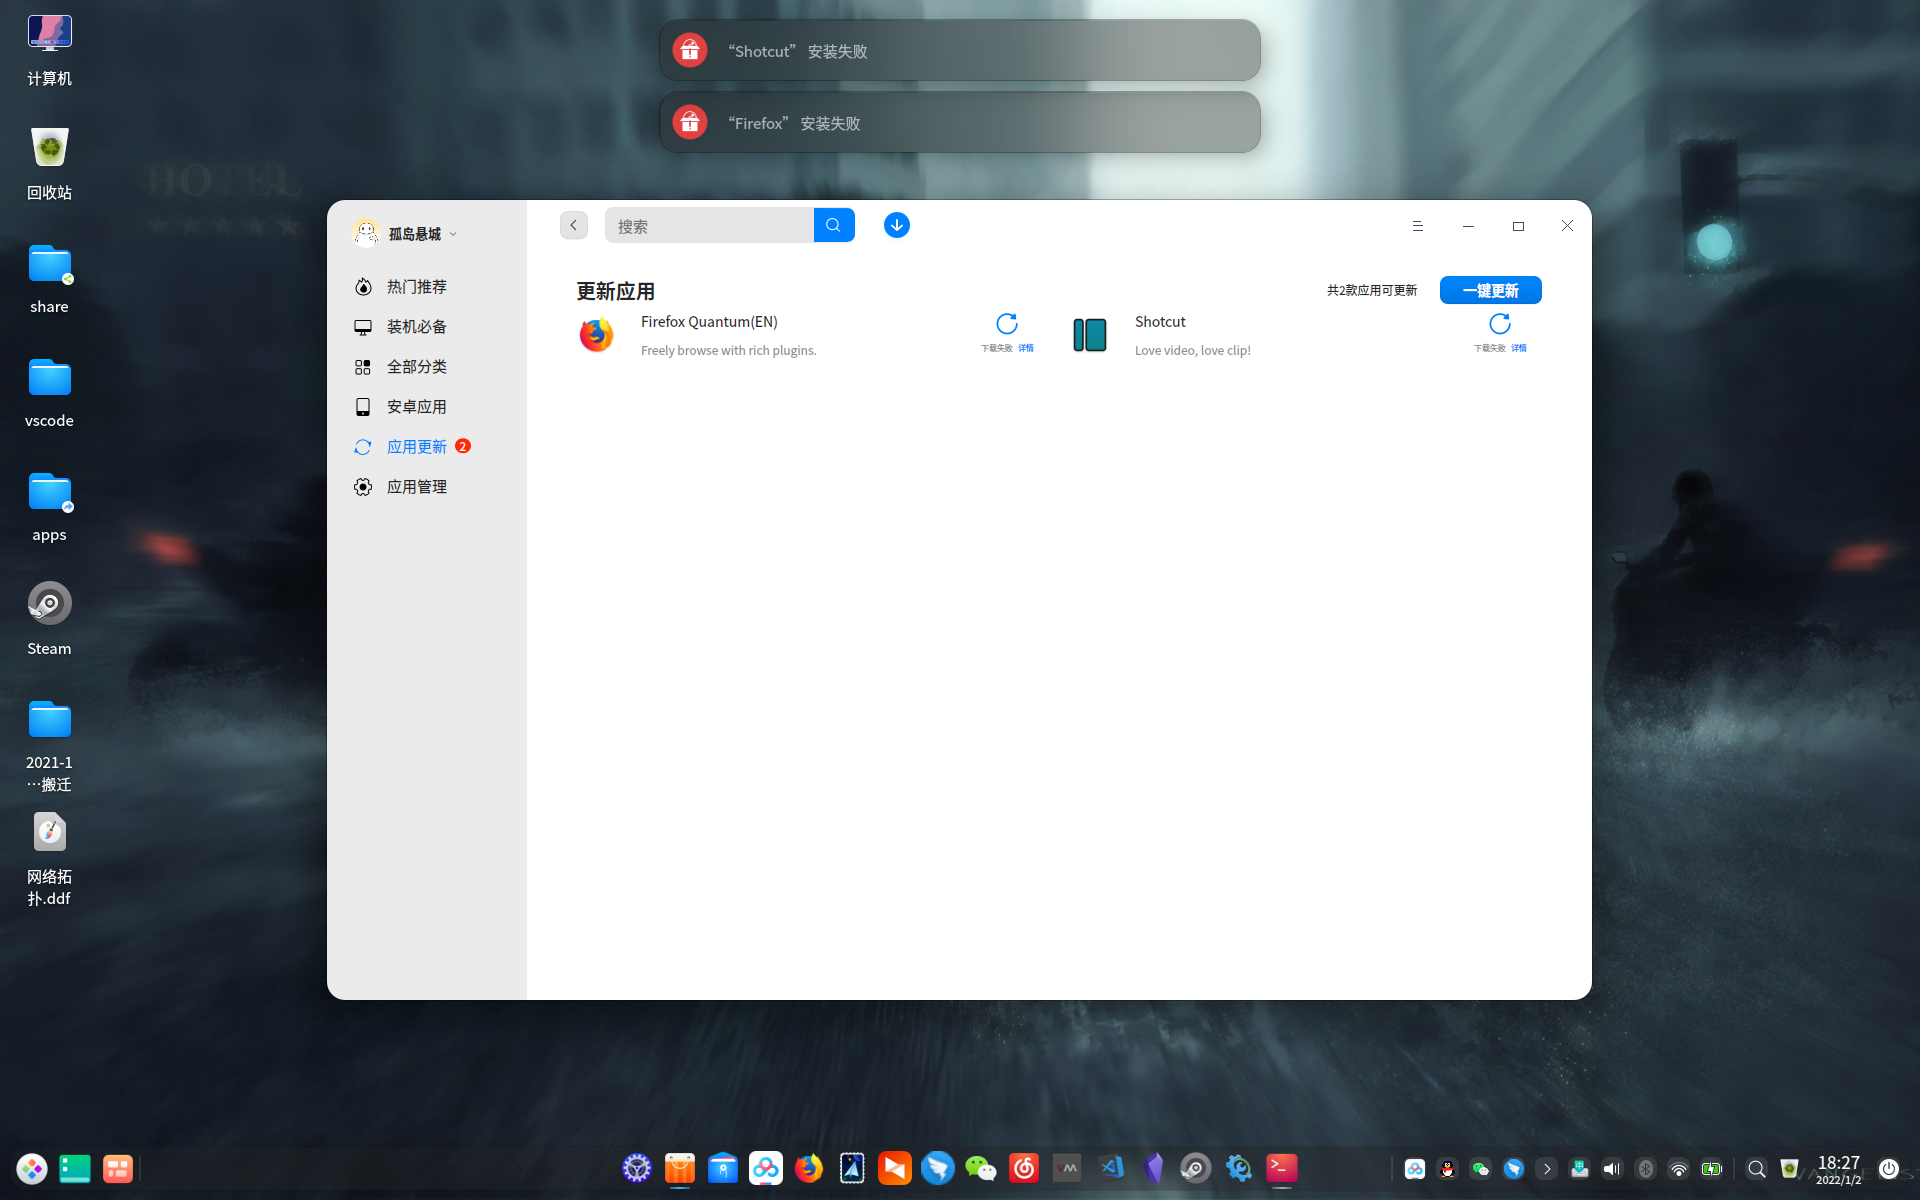Open 详情 link for Shotcut failure
This screenshot has width=1920, height=1200.
[x=1519, y=348]
